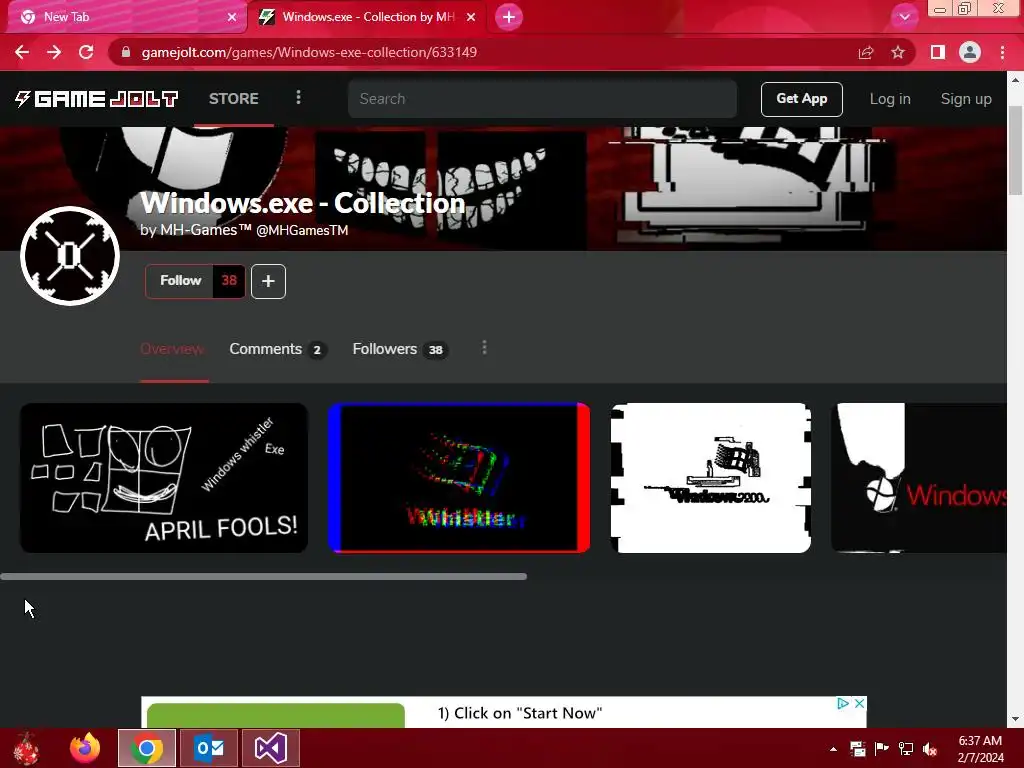This screenshot has width=1024, height=768.
Task: Click the address bar lock icon
Action: (x=126, y=52)
